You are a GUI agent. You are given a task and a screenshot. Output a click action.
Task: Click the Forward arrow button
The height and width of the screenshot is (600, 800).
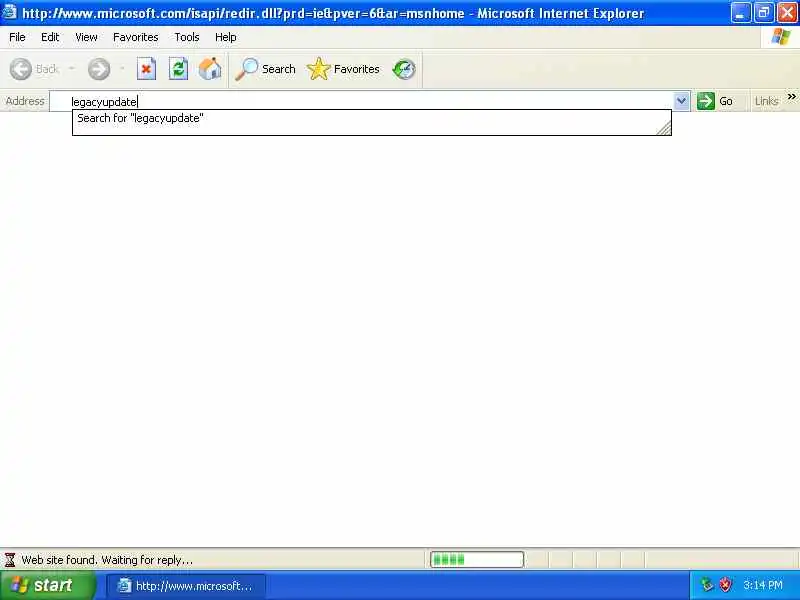click(x=98, y=69)
